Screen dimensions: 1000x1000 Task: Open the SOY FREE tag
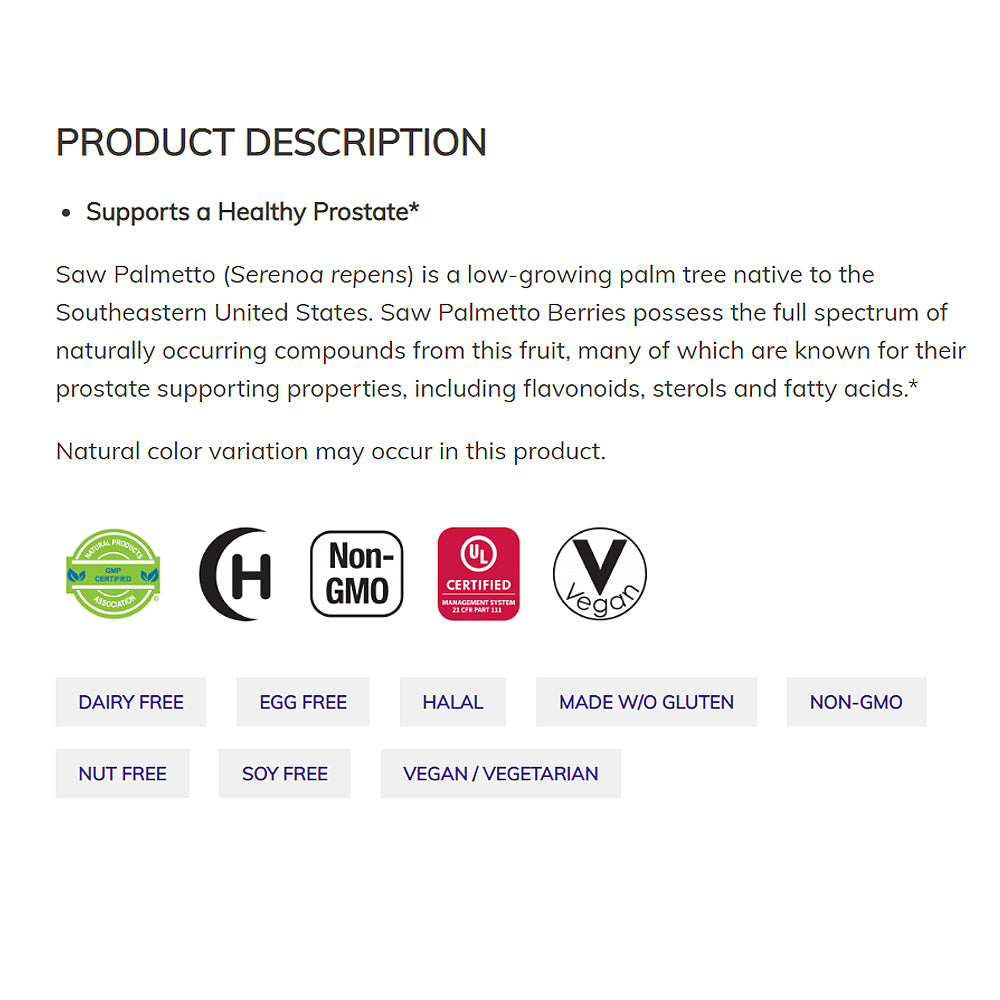tap(284, 773)
